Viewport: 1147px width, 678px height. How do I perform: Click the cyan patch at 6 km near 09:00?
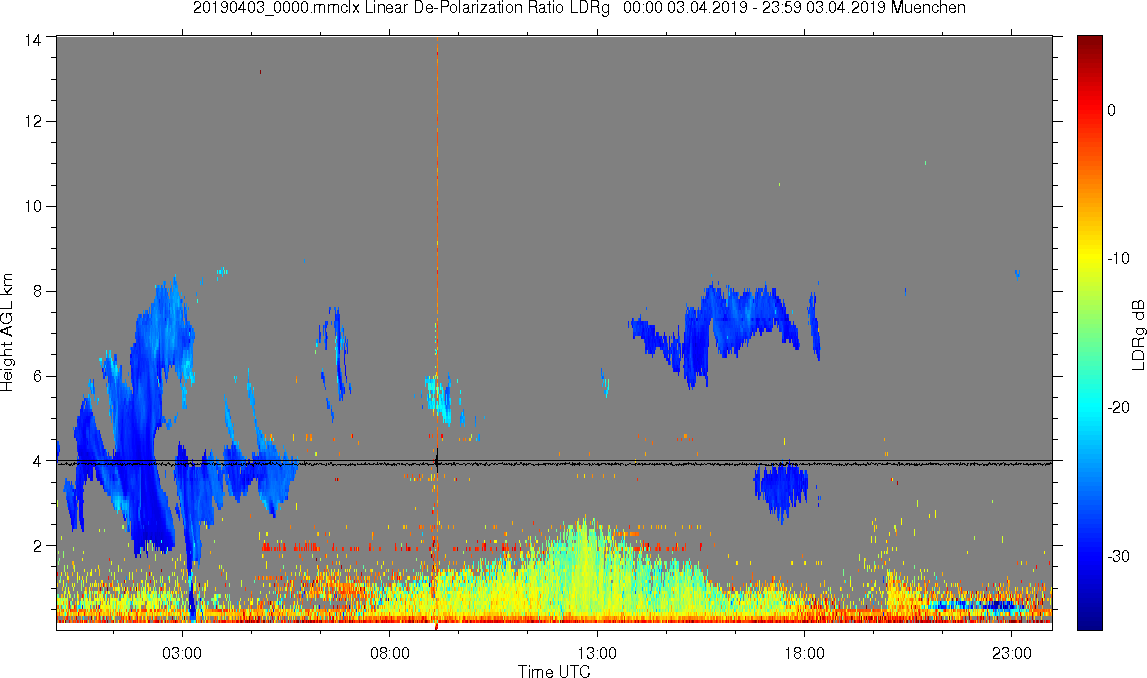441,399
